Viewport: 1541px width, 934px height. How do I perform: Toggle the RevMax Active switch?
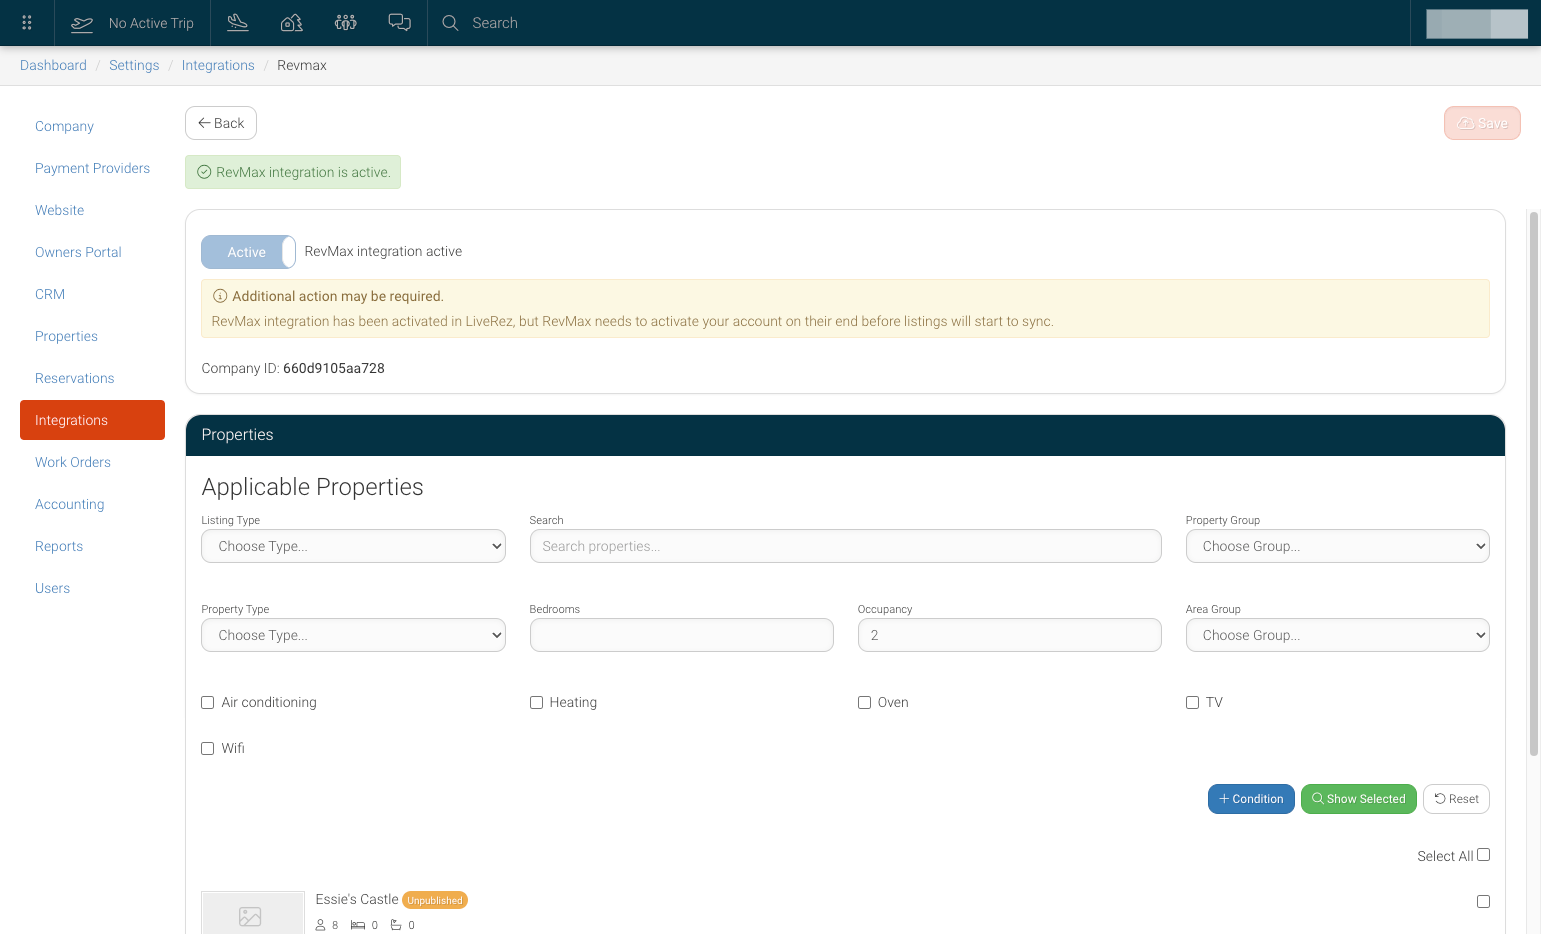coord(248,252)
